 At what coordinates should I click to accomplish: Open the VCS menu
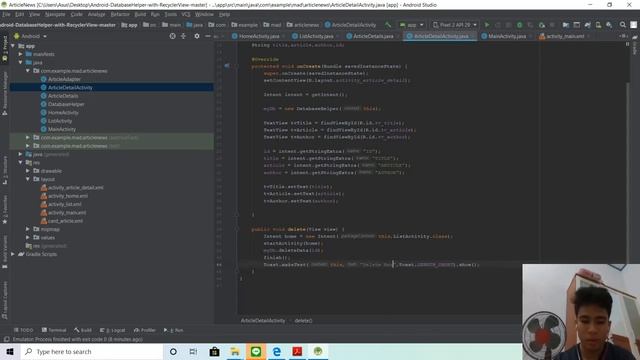pyautogui.click(x=186, y=14)
